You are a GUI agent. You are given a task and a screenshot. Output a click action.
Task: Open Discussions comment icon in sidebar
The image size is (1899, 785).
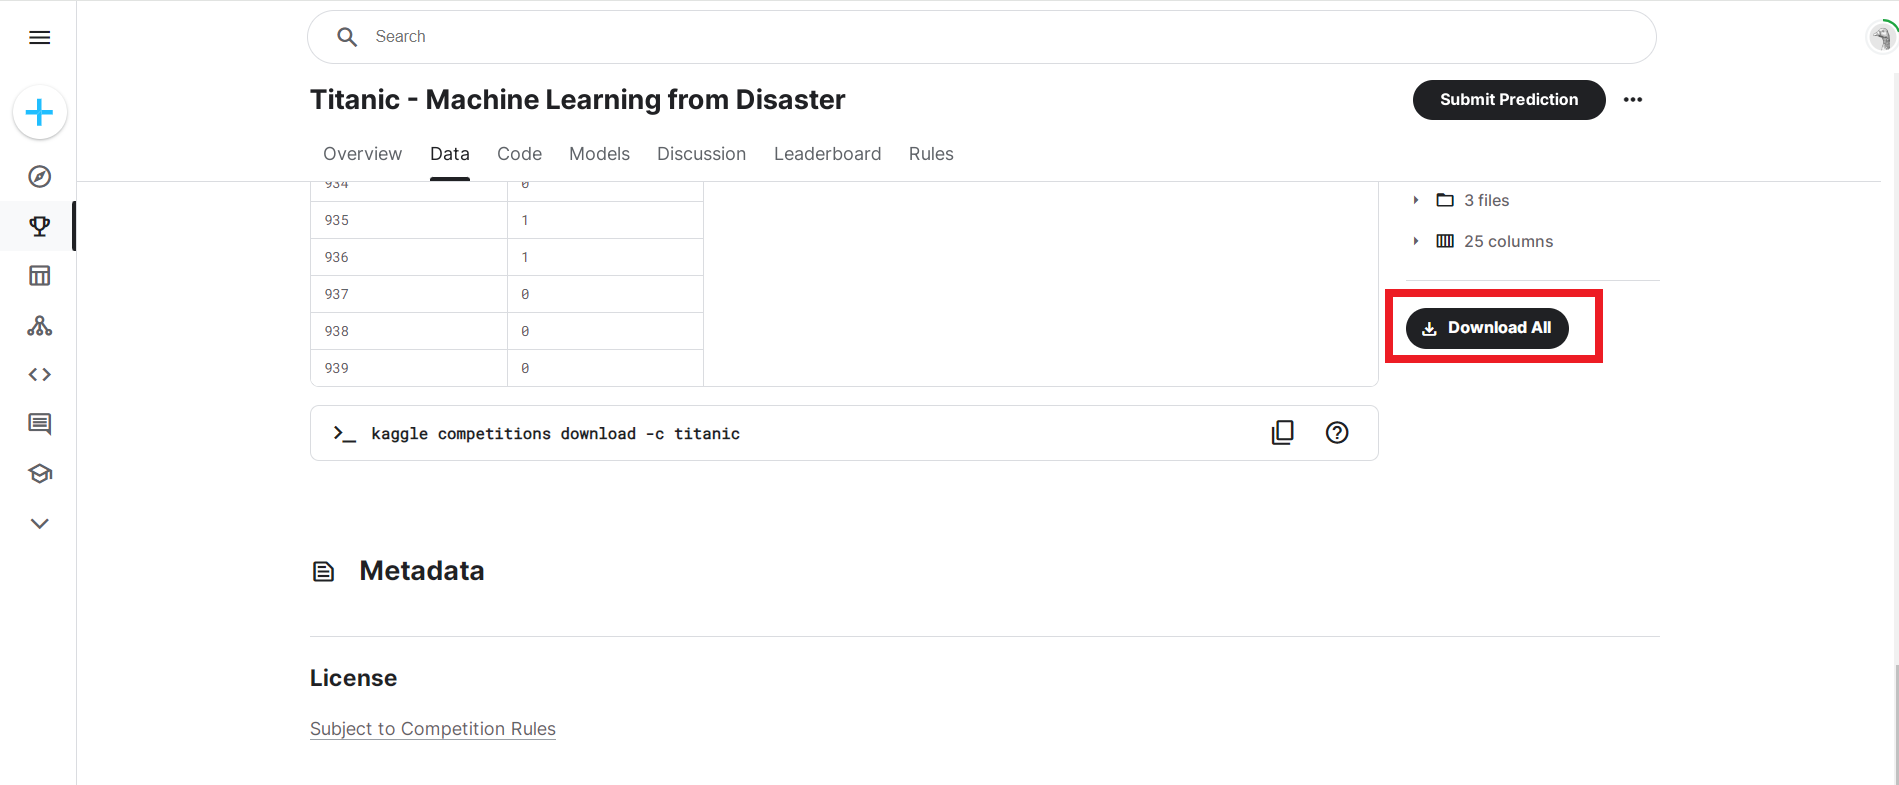point(40,424)
